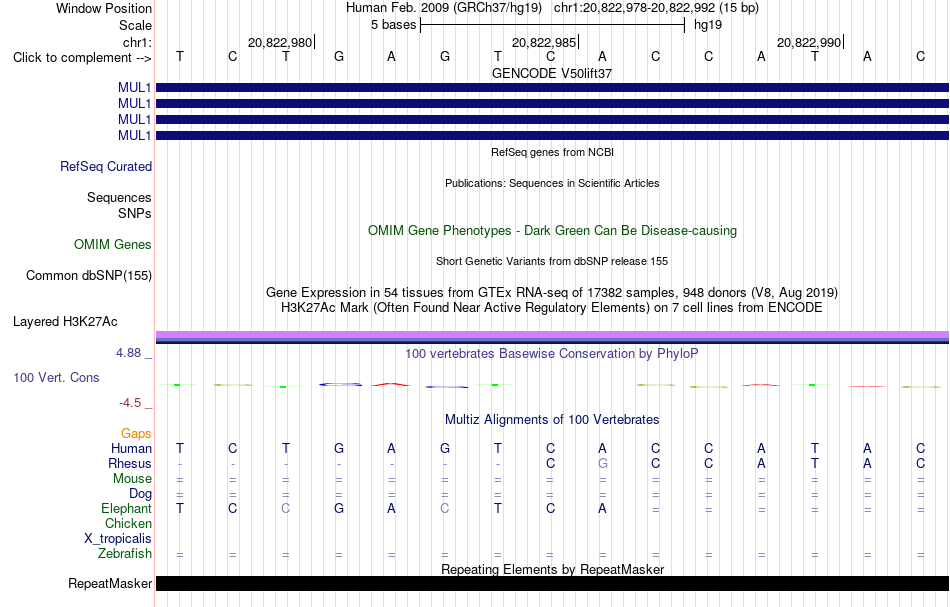Click the Window Position label

(x=104, y=8)
